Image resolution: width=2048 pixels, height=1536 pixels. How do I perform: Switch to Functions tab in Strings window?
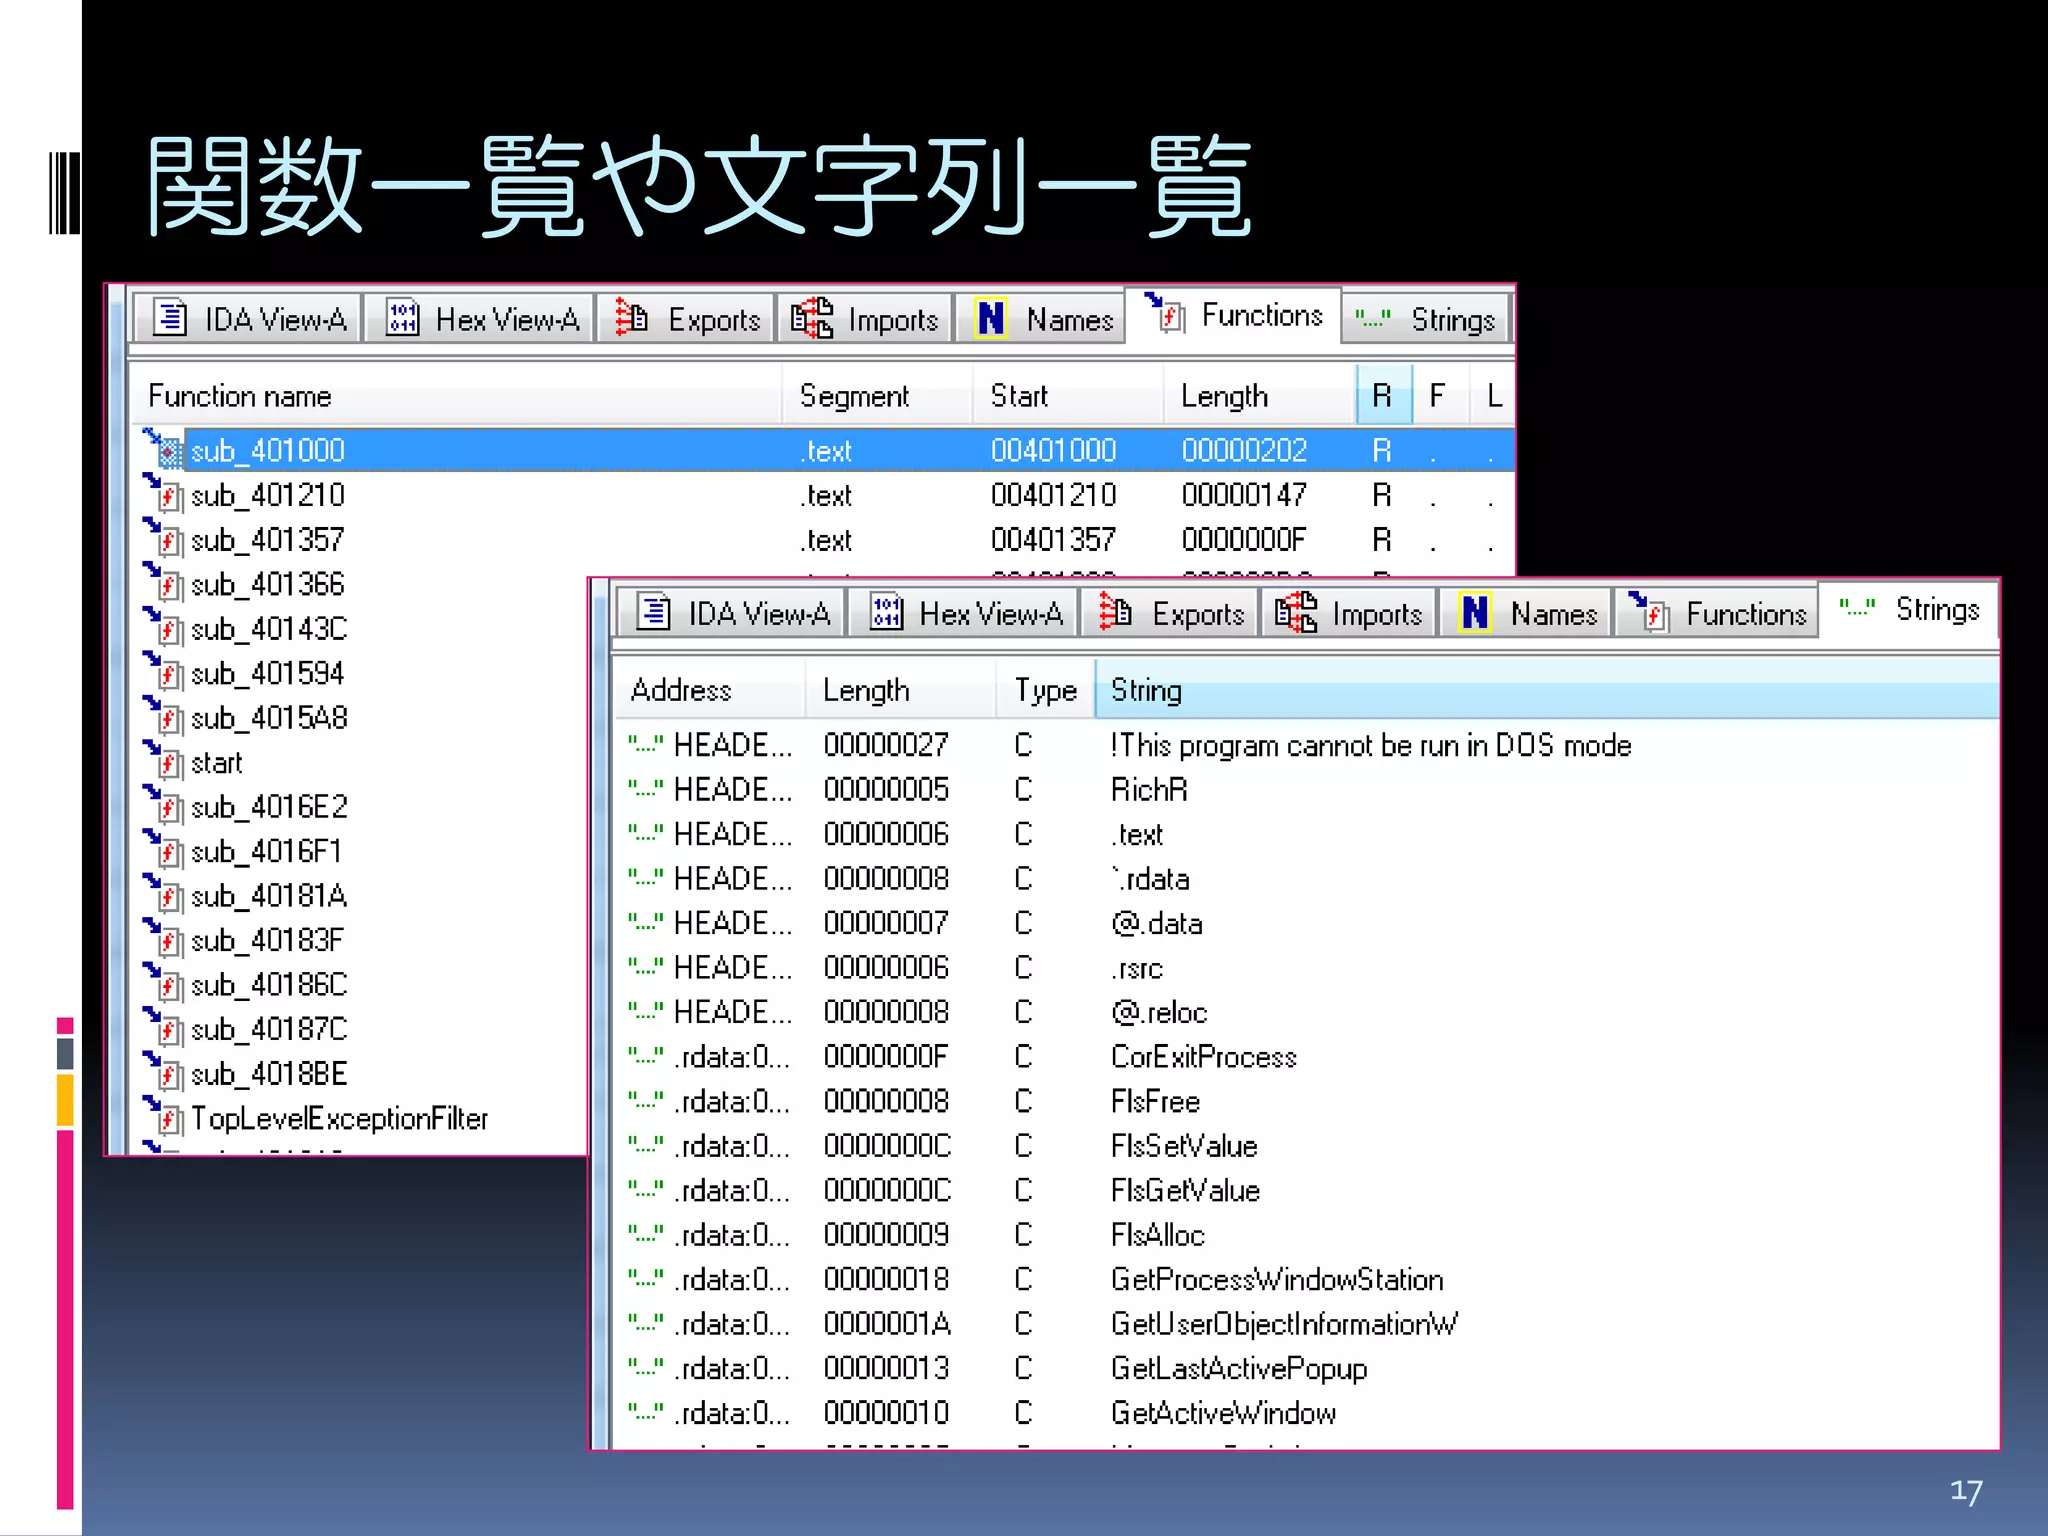1716,613
